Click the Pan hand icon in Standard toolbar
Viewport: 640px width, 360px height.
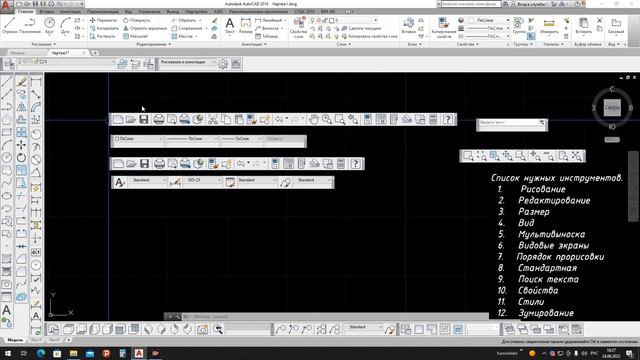point(313,120)
